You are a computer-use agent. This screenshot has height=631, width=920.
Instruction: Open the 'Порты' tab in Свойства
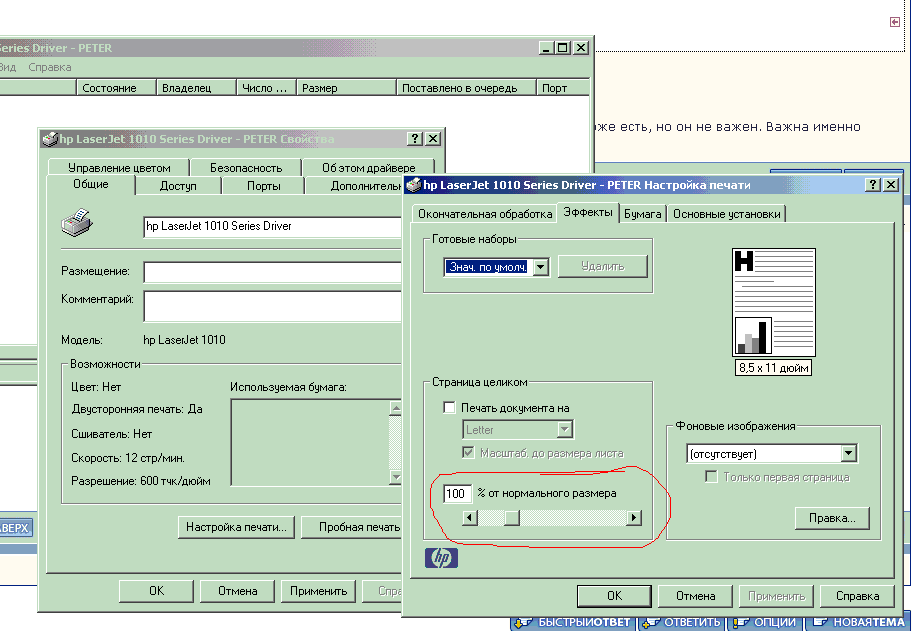[263, 186]
